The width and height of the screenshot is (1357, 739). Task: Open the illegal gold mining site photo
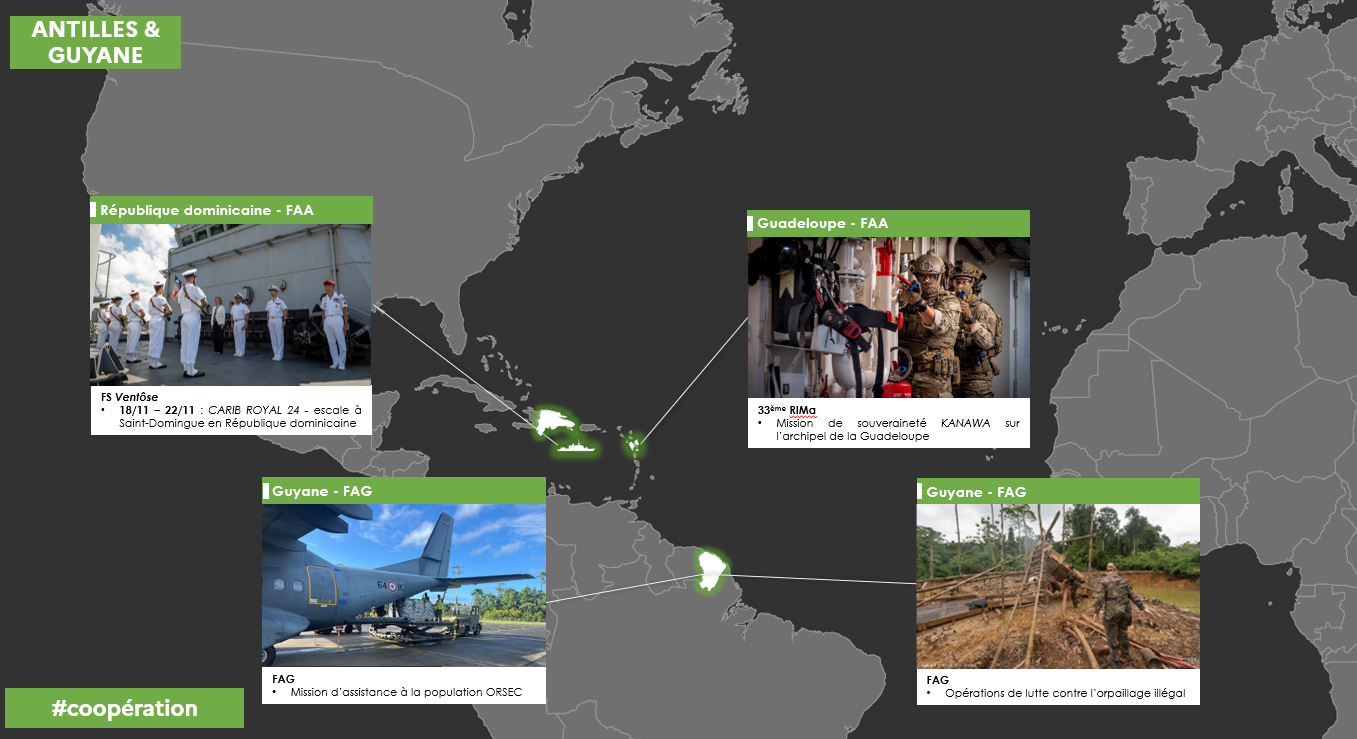(x=1058, y=586)
